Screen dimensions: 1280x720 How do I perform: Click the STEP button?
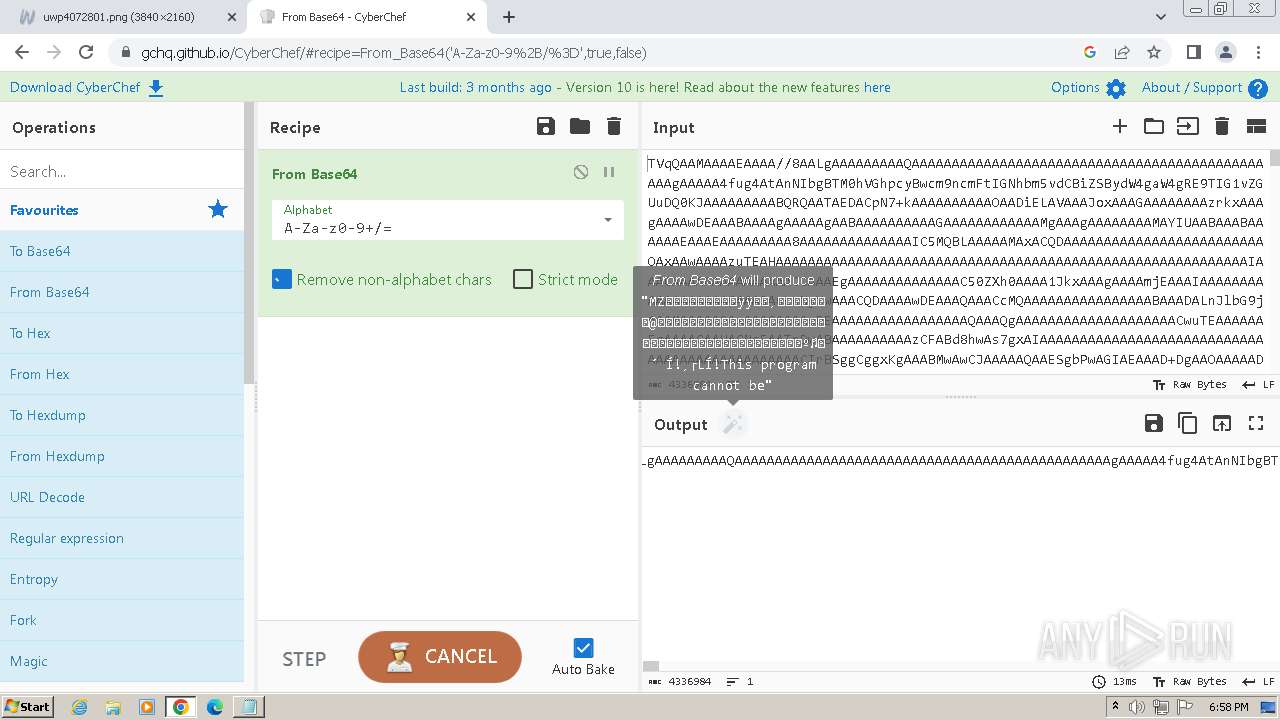click(304, 659)
